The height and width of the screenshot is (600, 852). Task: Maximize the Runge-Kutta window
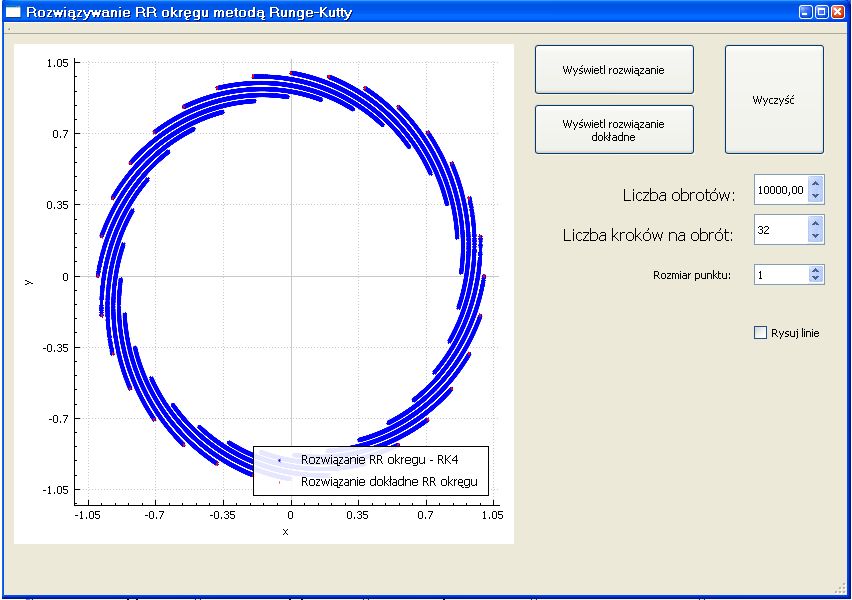(821, 13)
